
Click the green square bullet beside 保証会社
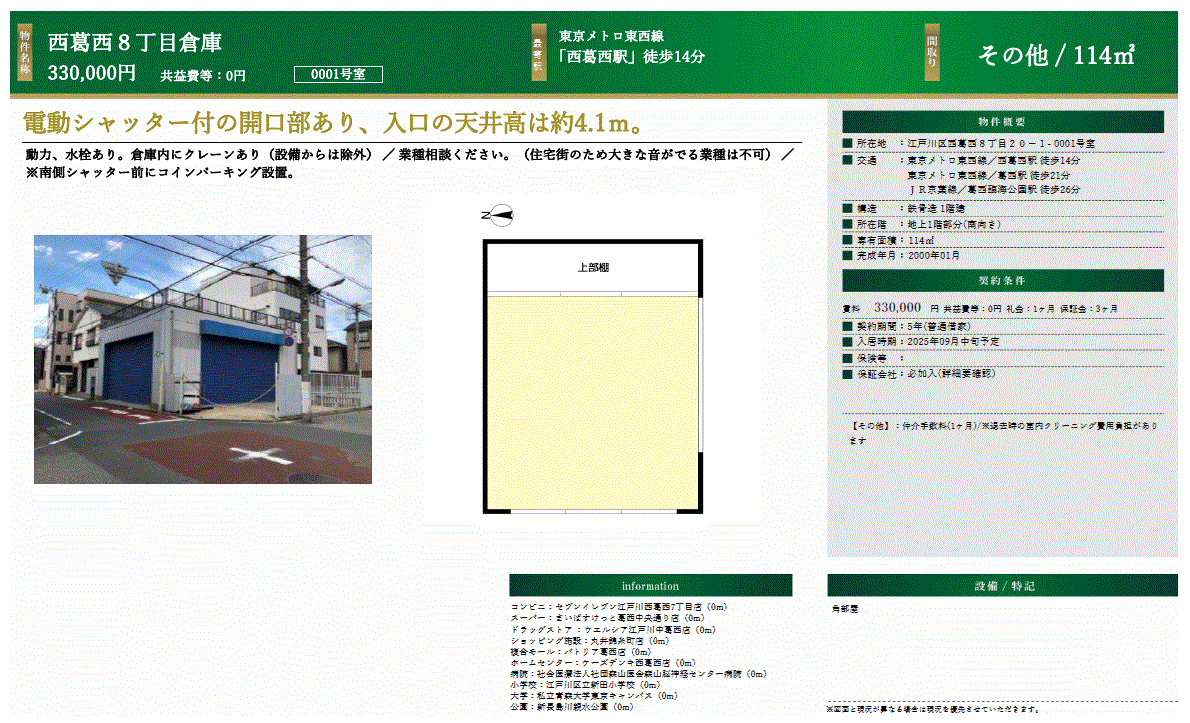(x=848, y=373)
